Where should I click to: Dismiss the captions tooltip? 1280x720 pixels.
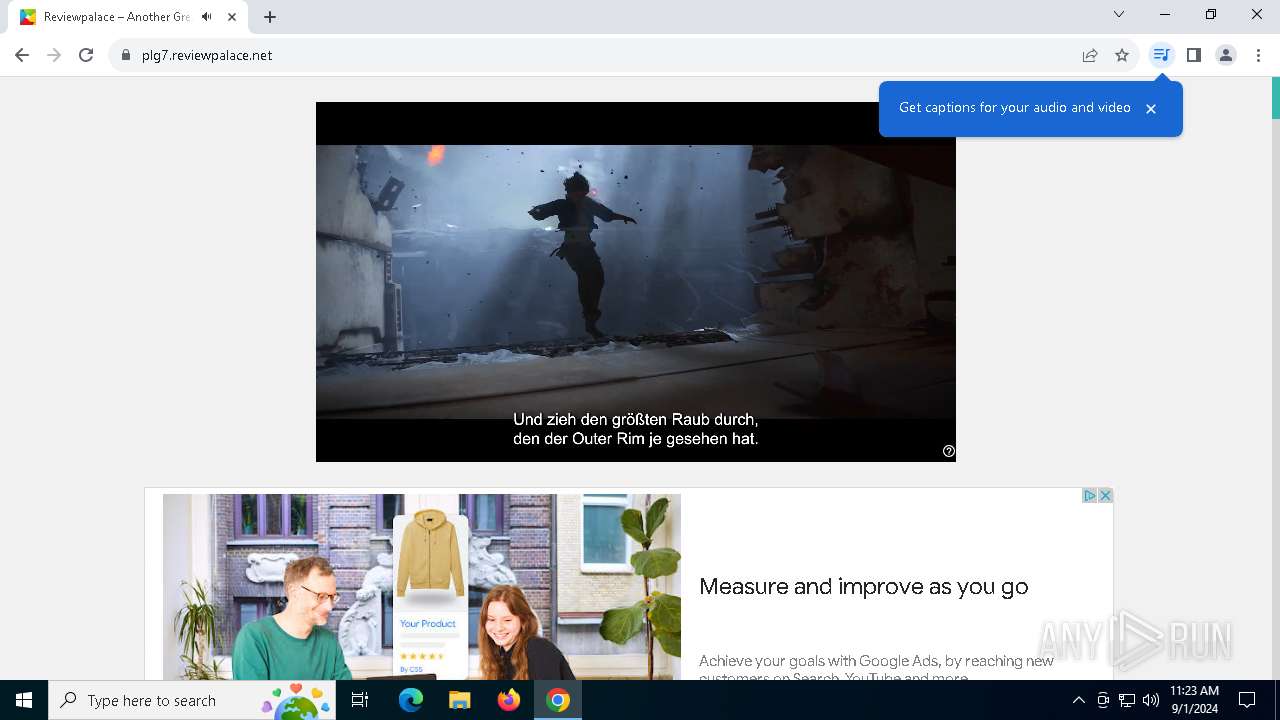[1151, 109]
